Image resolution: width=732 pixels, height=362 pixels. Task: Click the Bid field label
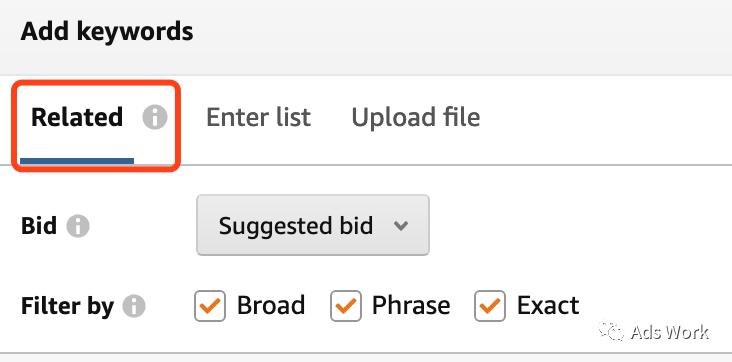39,226
